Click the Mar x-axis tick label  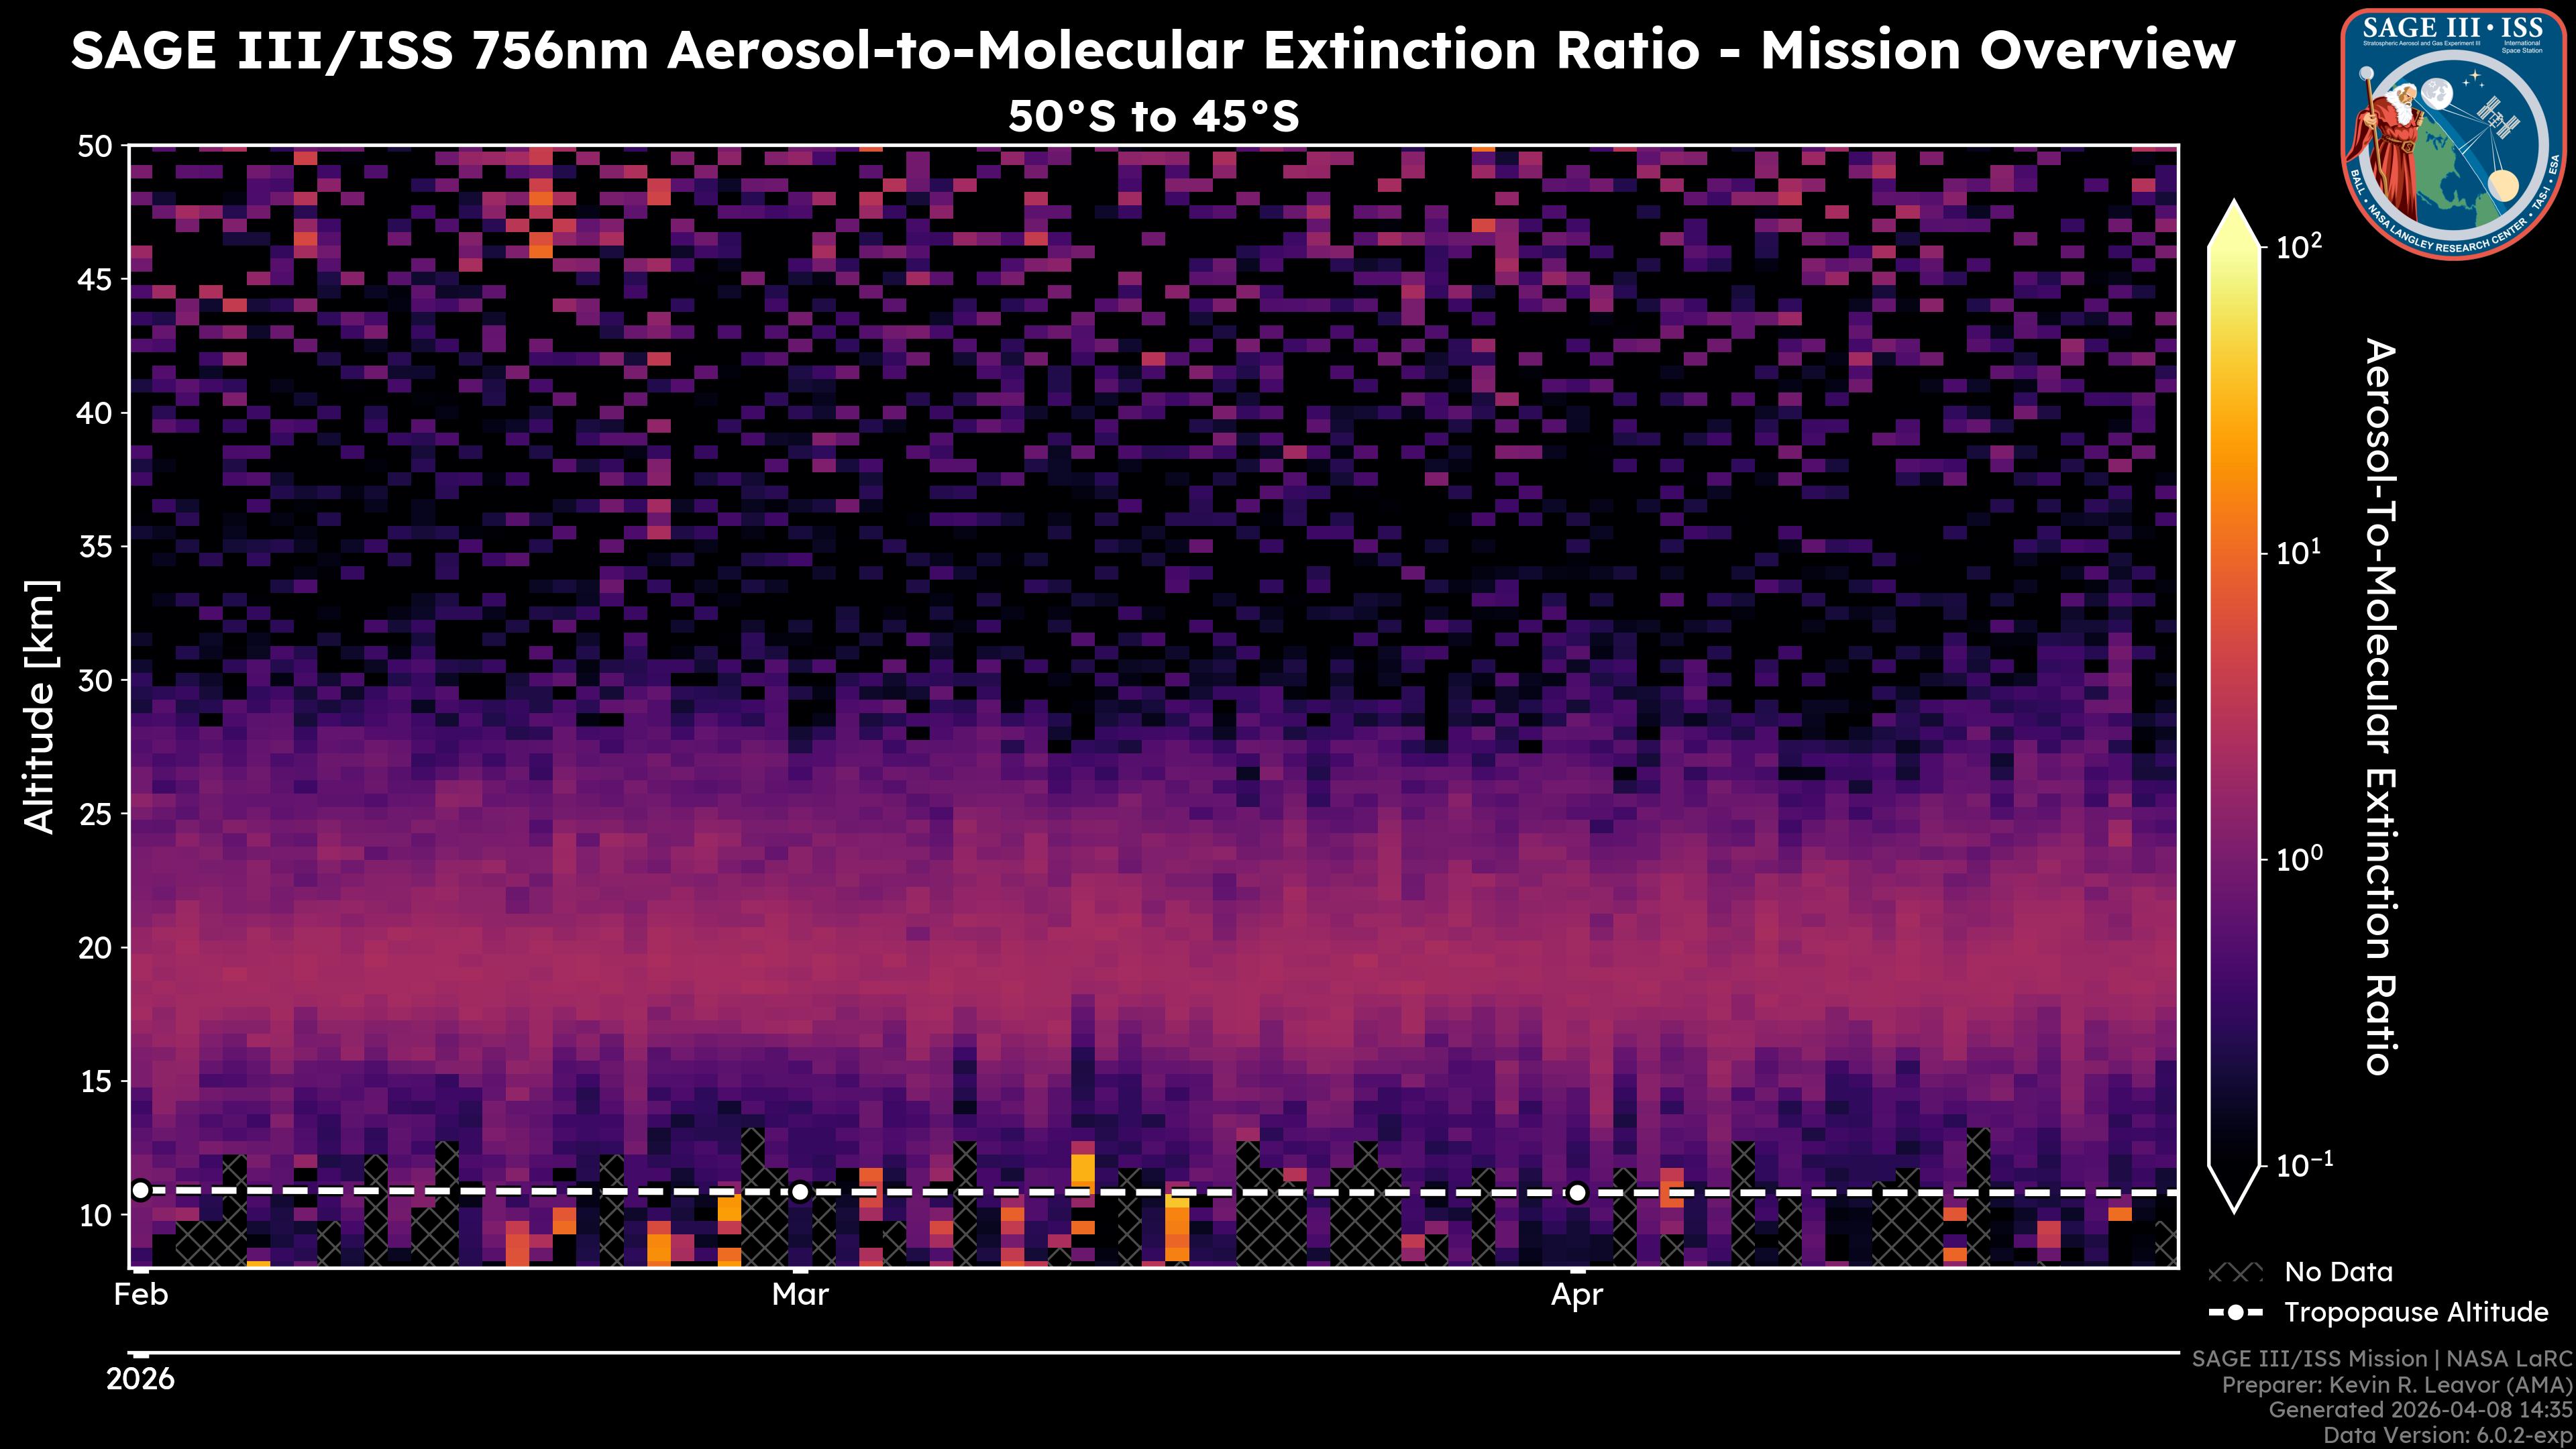[x=800, y=1295]
